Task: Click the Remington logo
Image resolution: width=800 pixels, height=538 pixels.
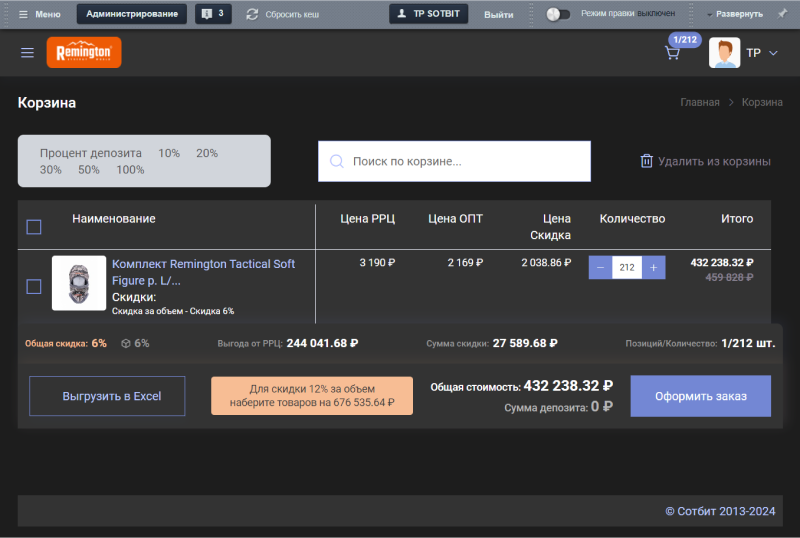Action: [84, 52]
